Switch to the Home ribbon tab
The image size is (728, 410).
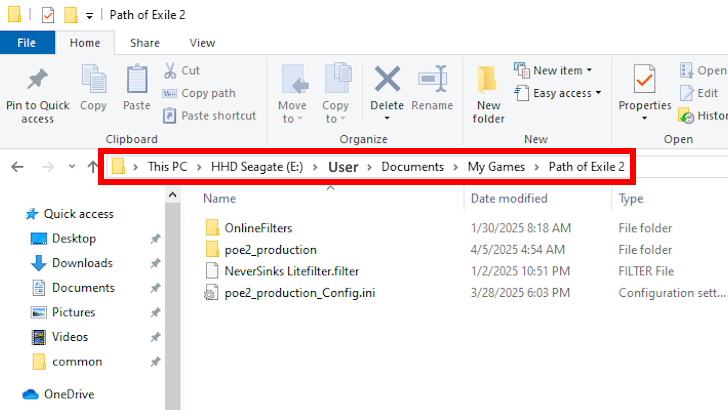coord(85,43)
